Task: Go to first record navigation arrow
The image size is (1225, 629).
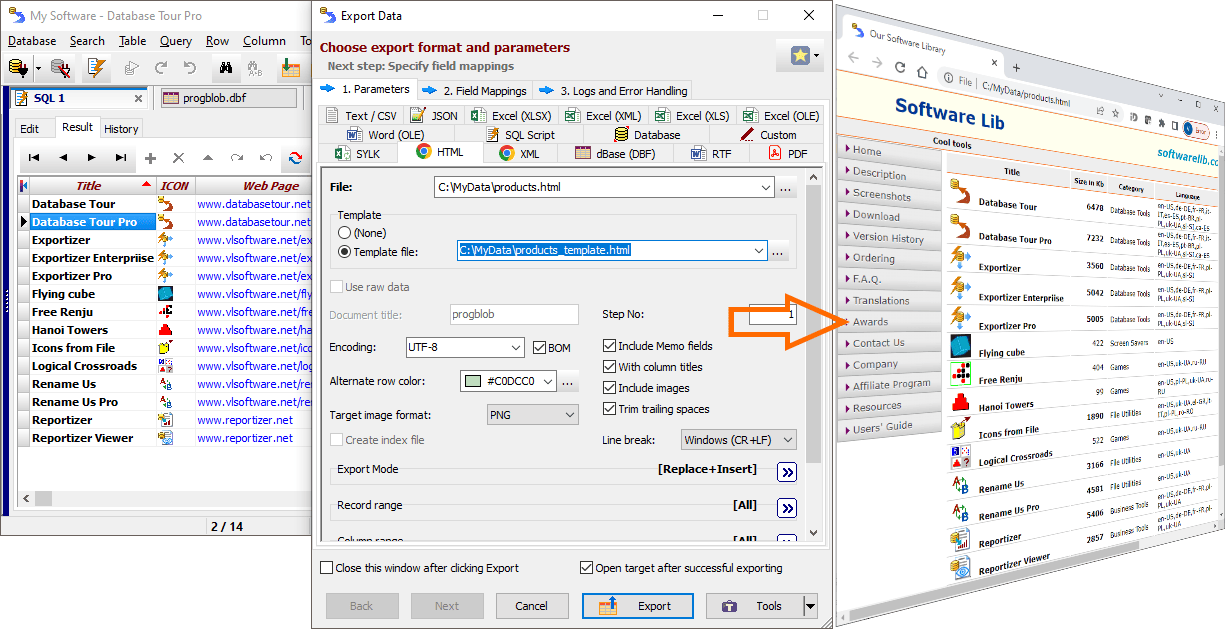Action: (34, 158)
